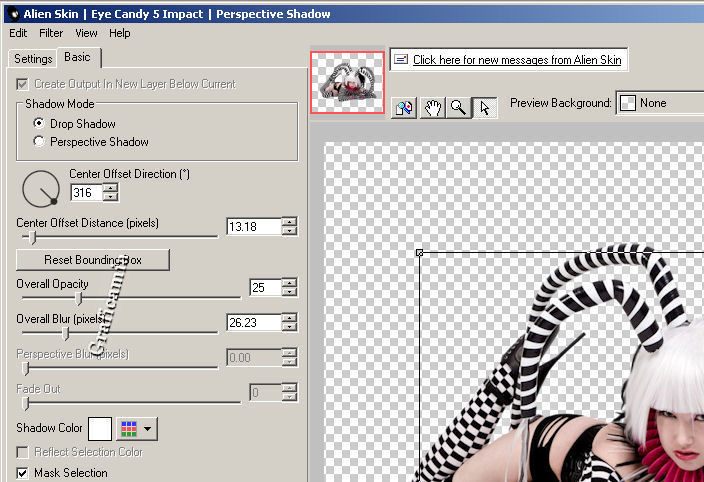
Task: Click the white Shadow Color swatch
Action: [100, 429]
